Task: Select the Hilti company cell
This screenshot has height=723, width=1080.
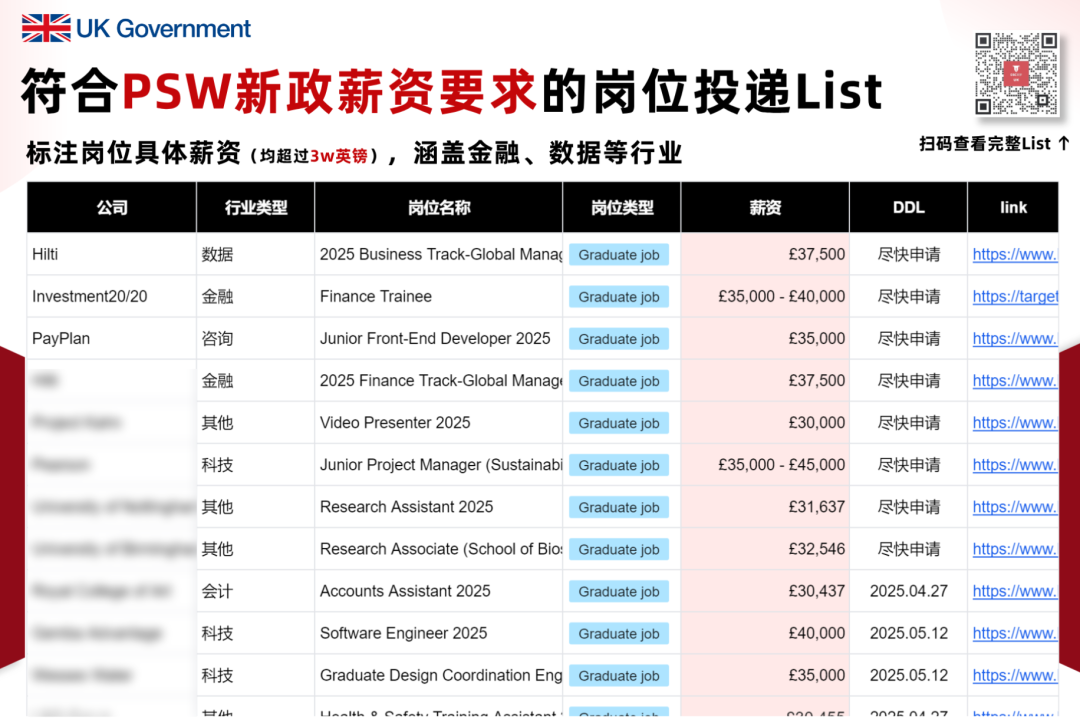Action: tap(112, 254)
